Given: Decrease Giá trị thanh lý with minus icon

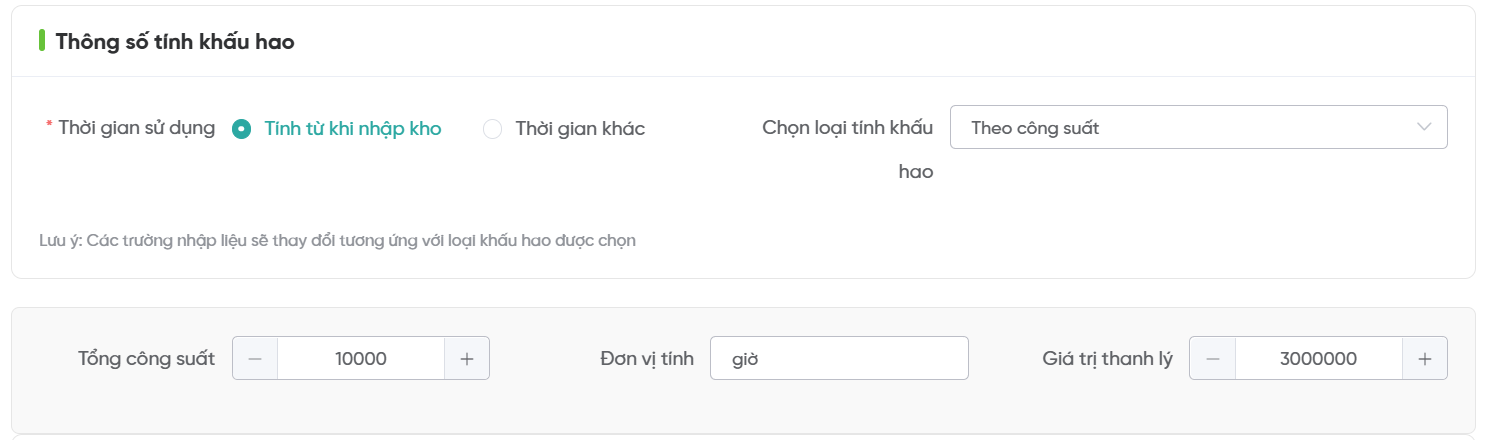Looking at the screenshot, I should 1212,359.
